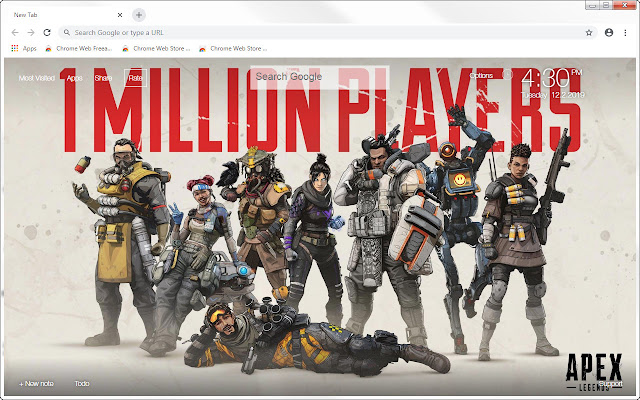Viewport: 640px width, 400px height.
Task: Bookmark this page with the star icon
Action: [x=589, y=33]
